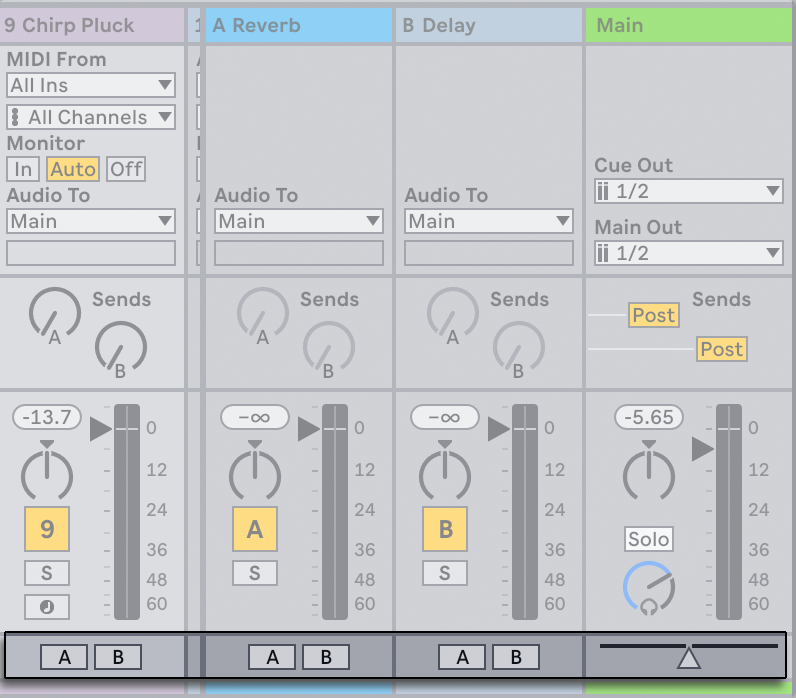
Task: Click the -13.7 volume value on Chirp Pluck
Action: pos(47,417)
